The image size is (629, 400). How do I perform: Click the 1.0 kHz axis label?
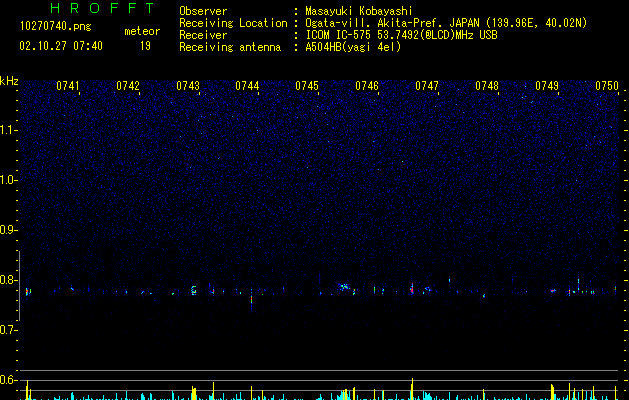click(9, 180)
